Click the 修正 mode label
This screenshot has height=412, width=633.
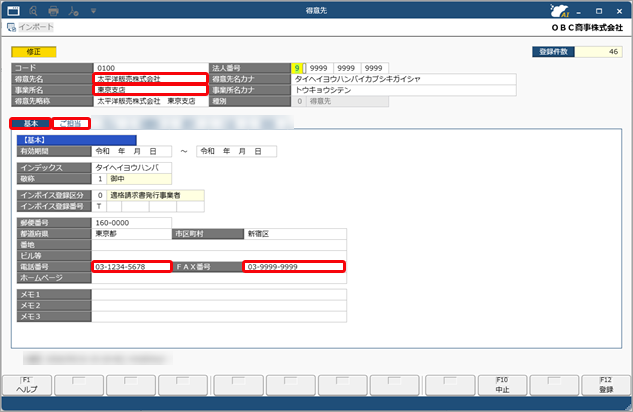click(x=34, y=52)
